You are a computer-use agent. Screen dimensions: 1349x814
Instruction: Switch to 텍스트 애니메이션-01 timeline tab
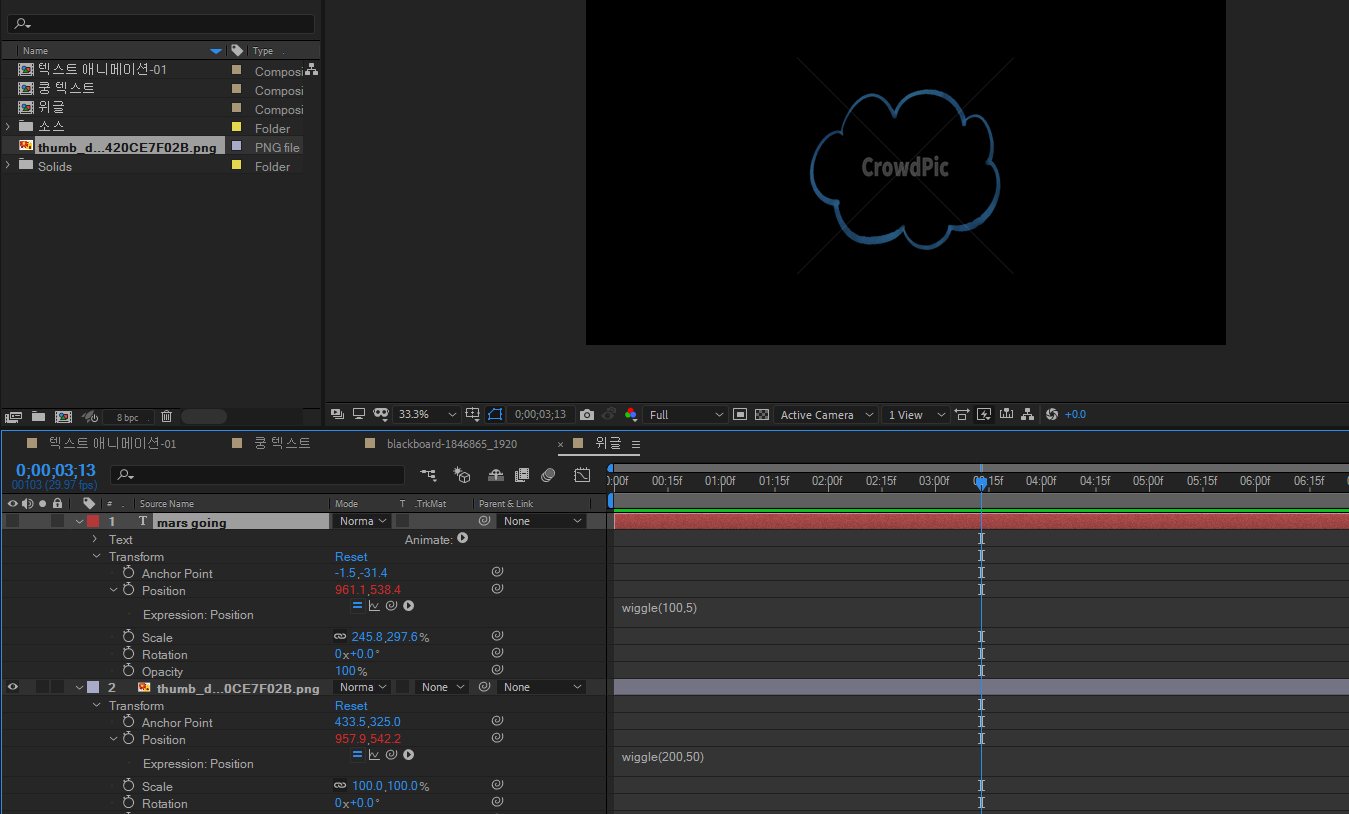point(113,443)
